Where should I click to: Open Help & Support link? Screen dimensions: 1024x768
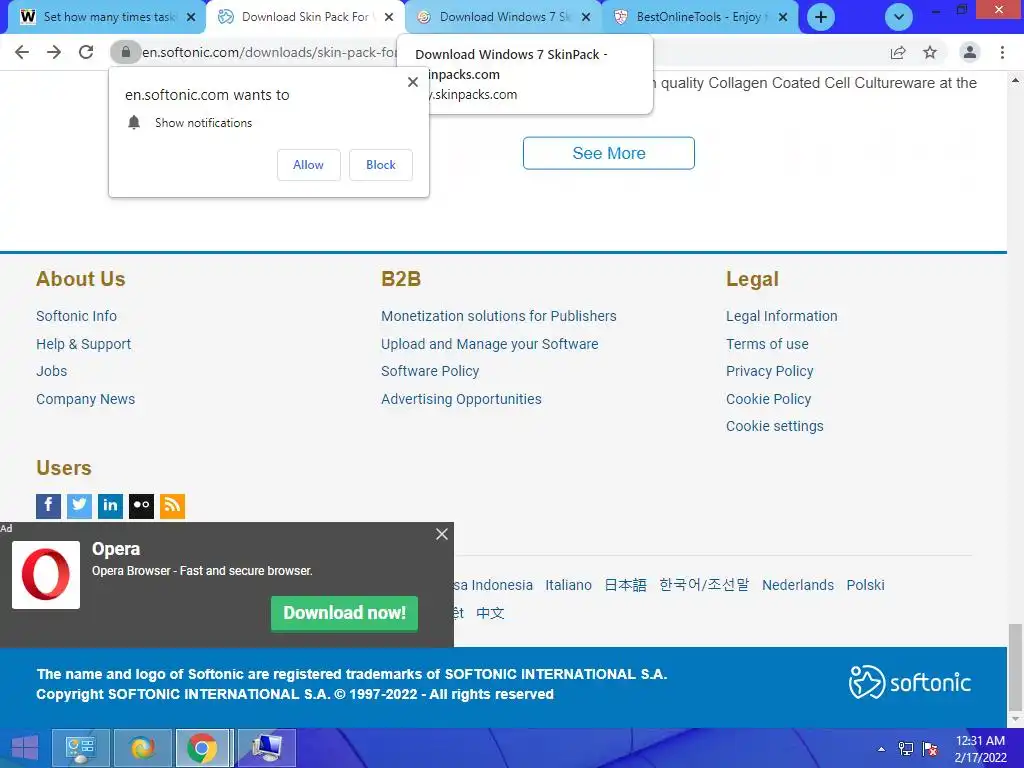coord(84,344)
